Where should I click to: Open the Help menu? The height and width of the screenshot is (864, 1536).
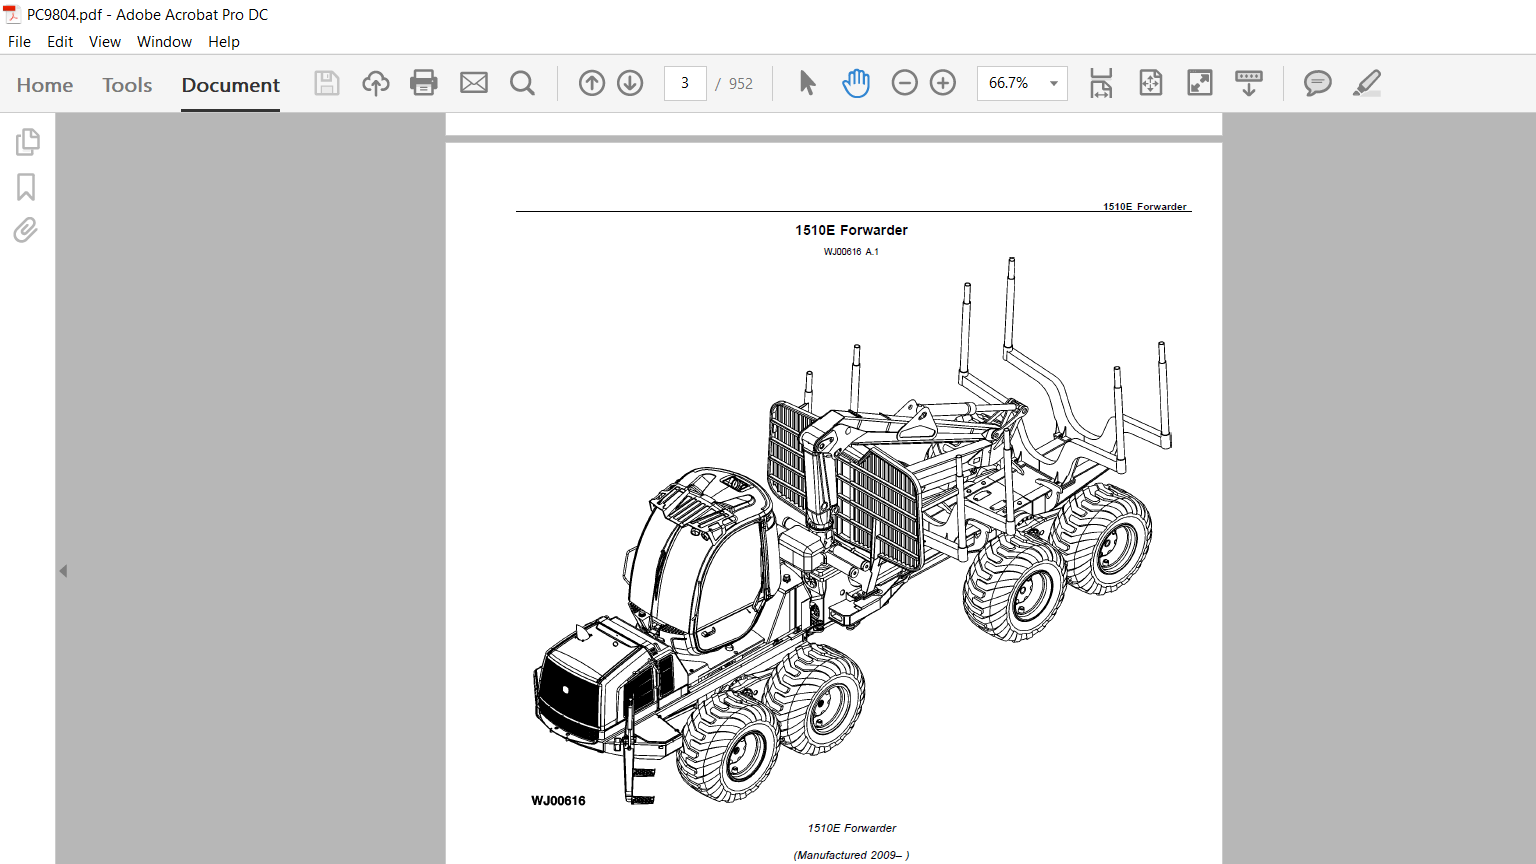coord(224,42)
